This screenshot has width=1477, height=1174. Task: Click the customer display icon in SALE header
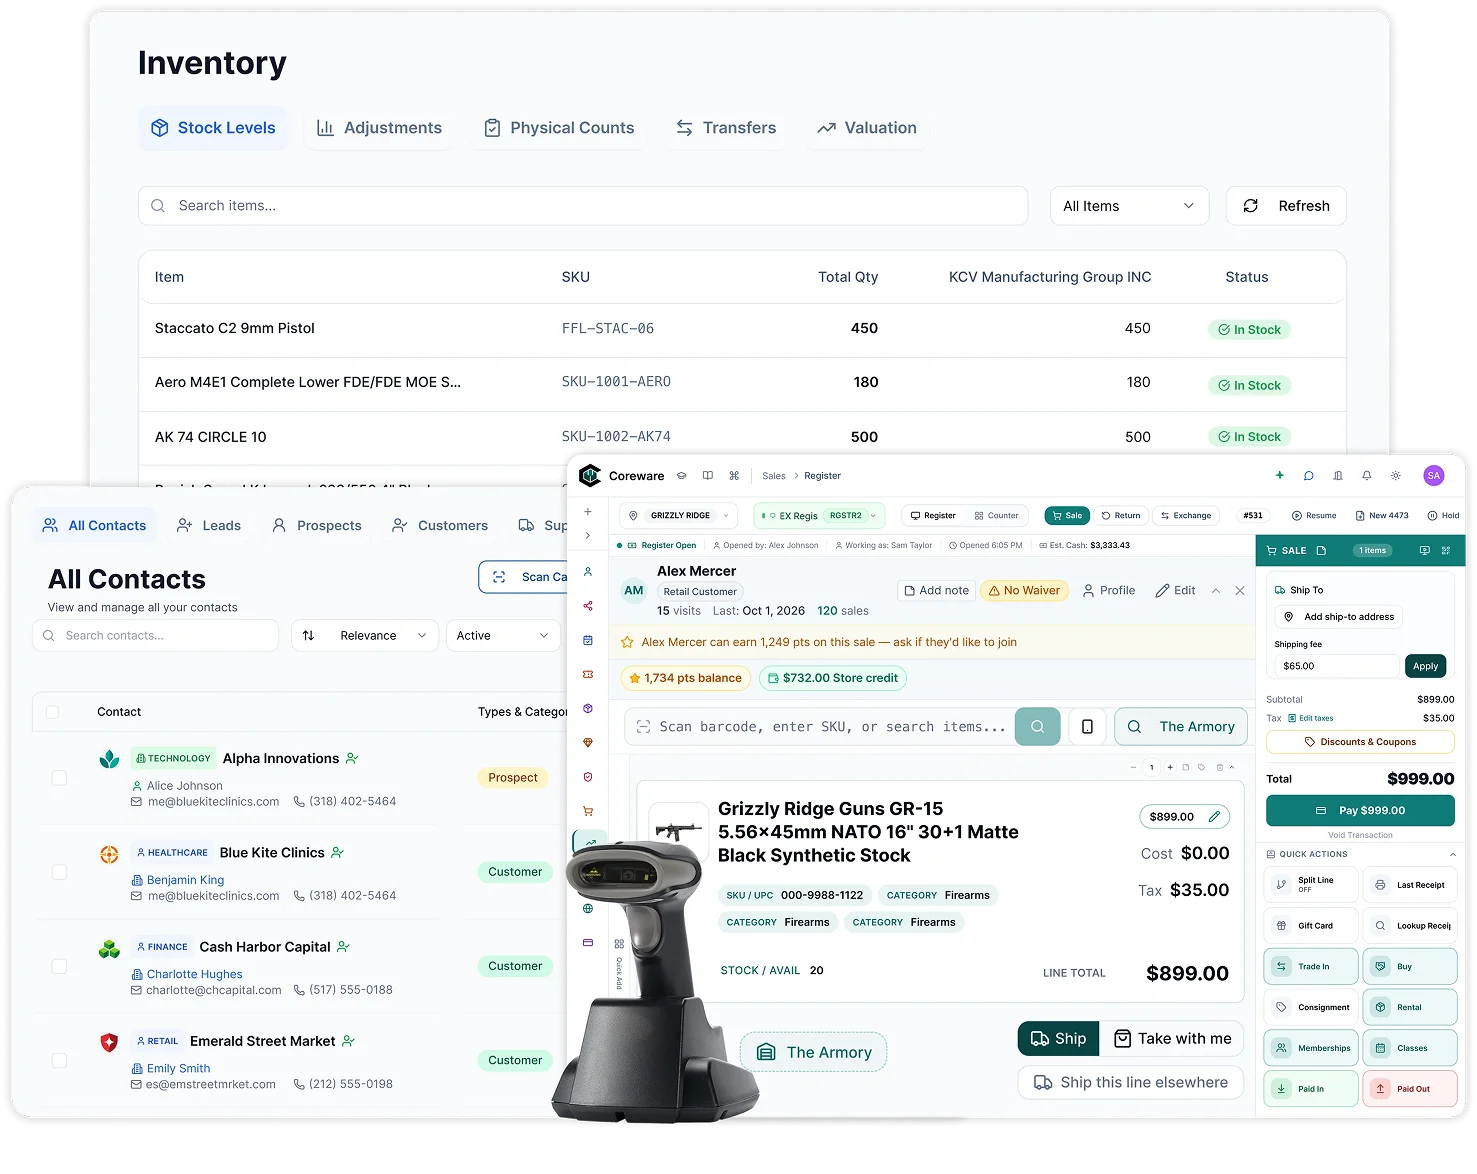[1424, 551]
